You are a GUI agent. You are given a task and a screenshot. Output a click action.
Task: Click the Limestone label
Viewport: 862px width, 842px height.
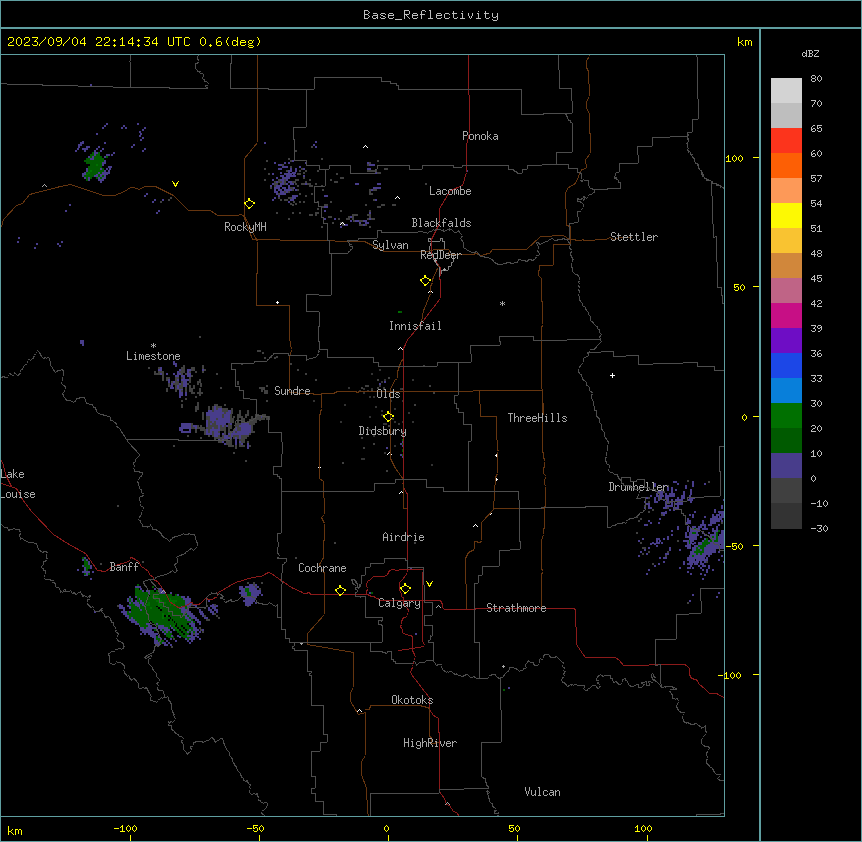(x=153, y=356)
